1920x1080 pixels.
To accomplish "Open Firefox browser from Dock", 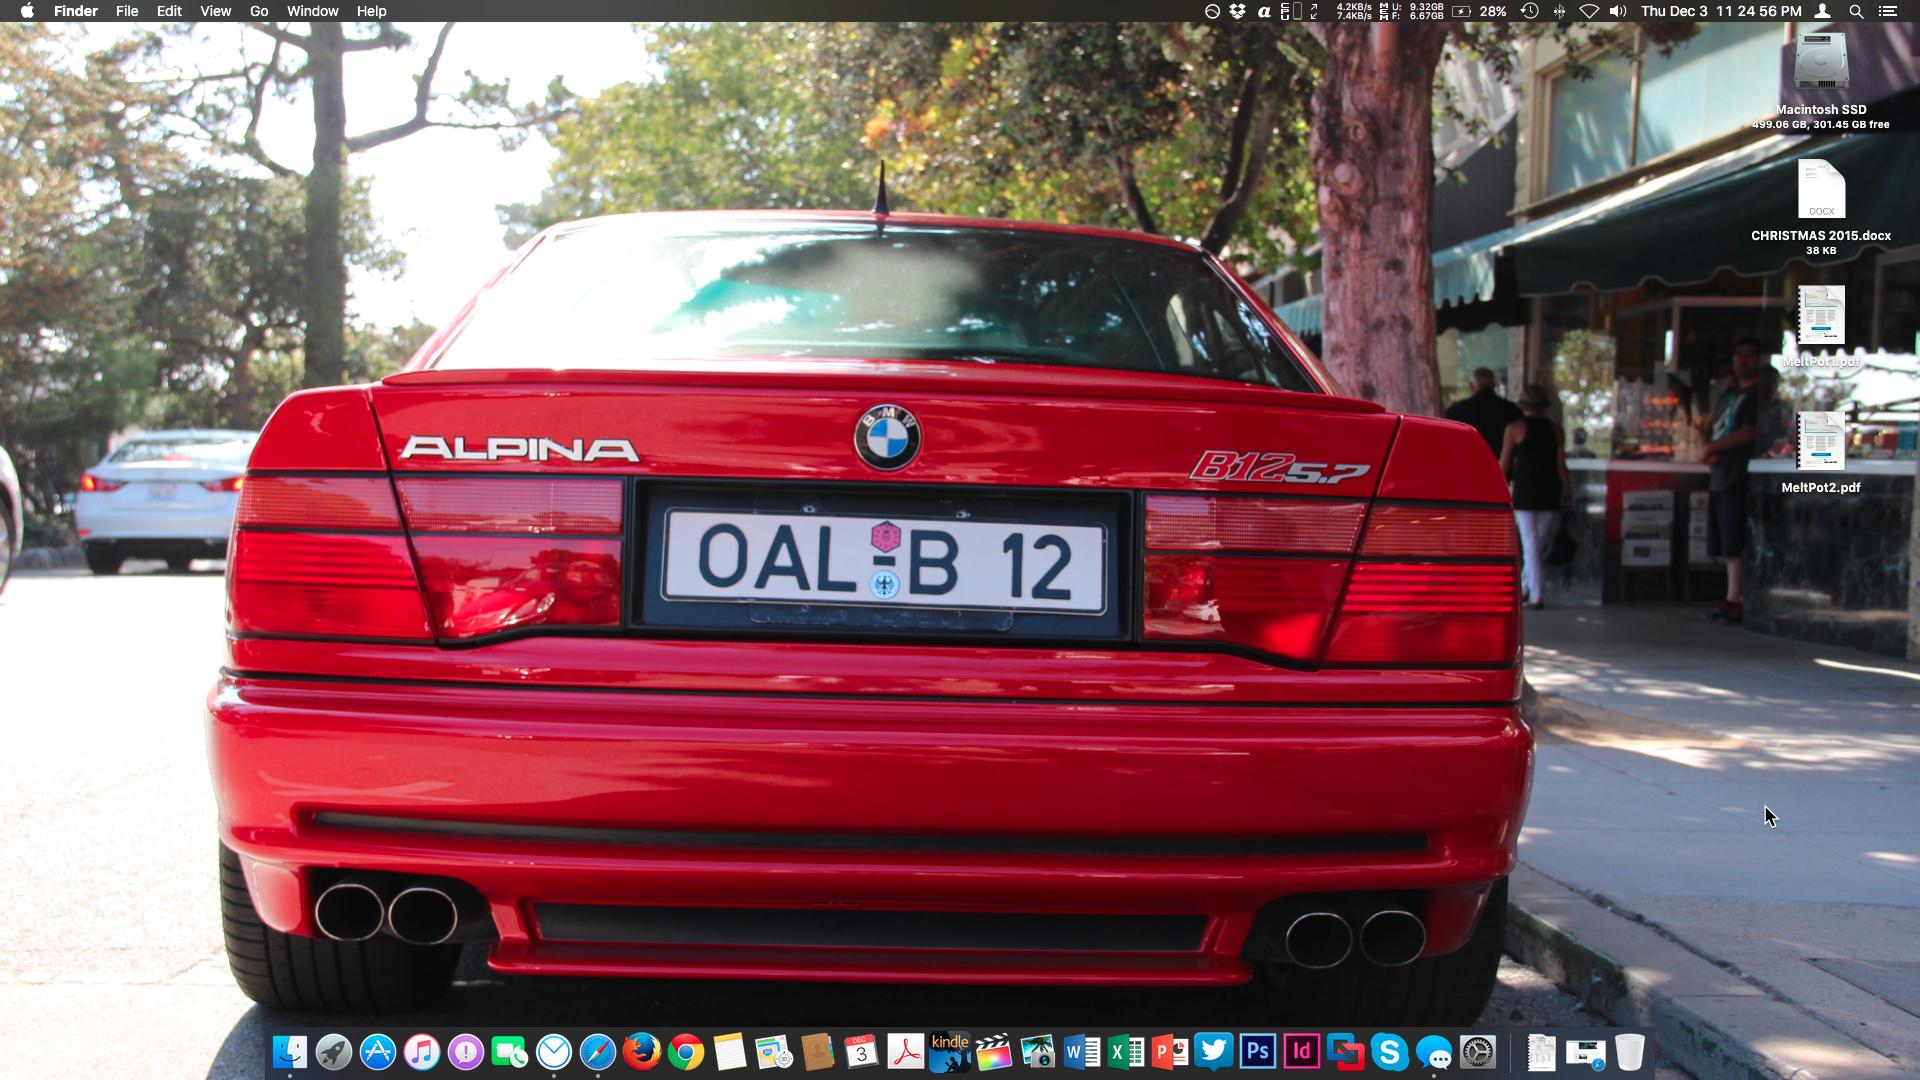I will tap(642, 1052).
